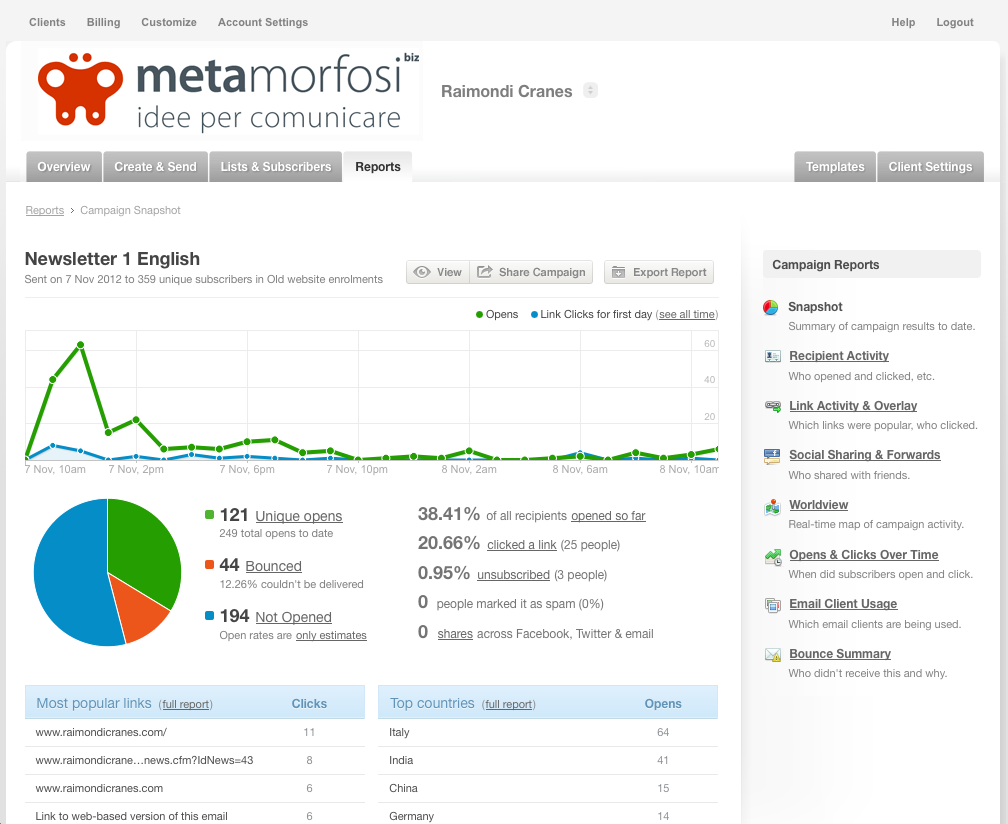Switch to the Lists & Subscribers tab
Viewport: 1008px width, 824px height.
tap(276, 166)
